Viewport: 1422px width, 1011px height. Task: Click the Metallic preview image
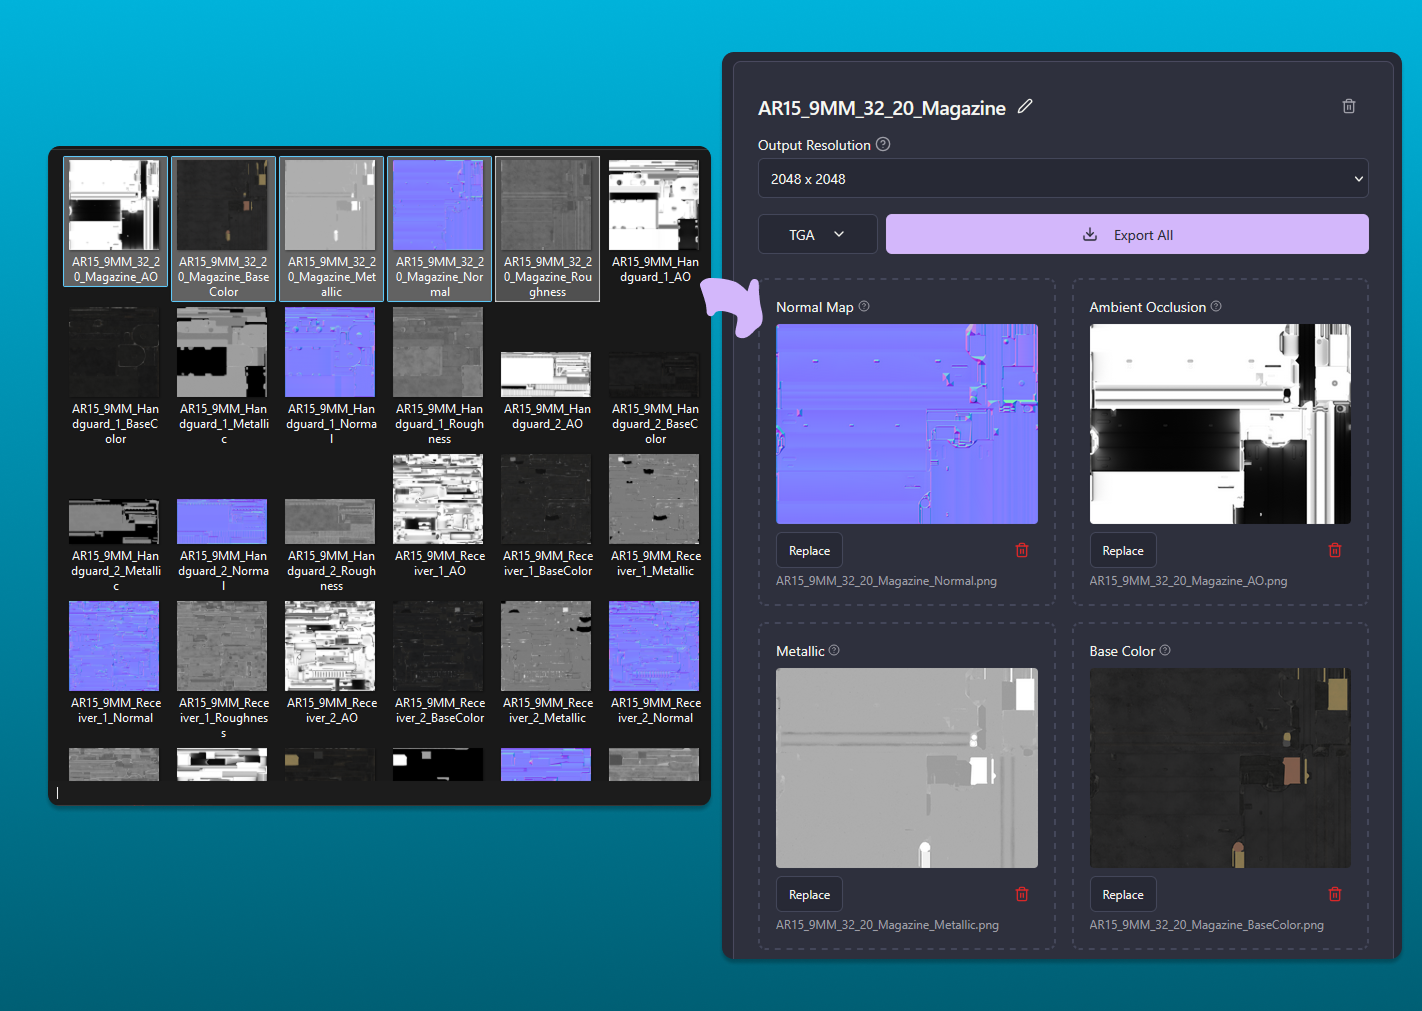tap(907, 768)
